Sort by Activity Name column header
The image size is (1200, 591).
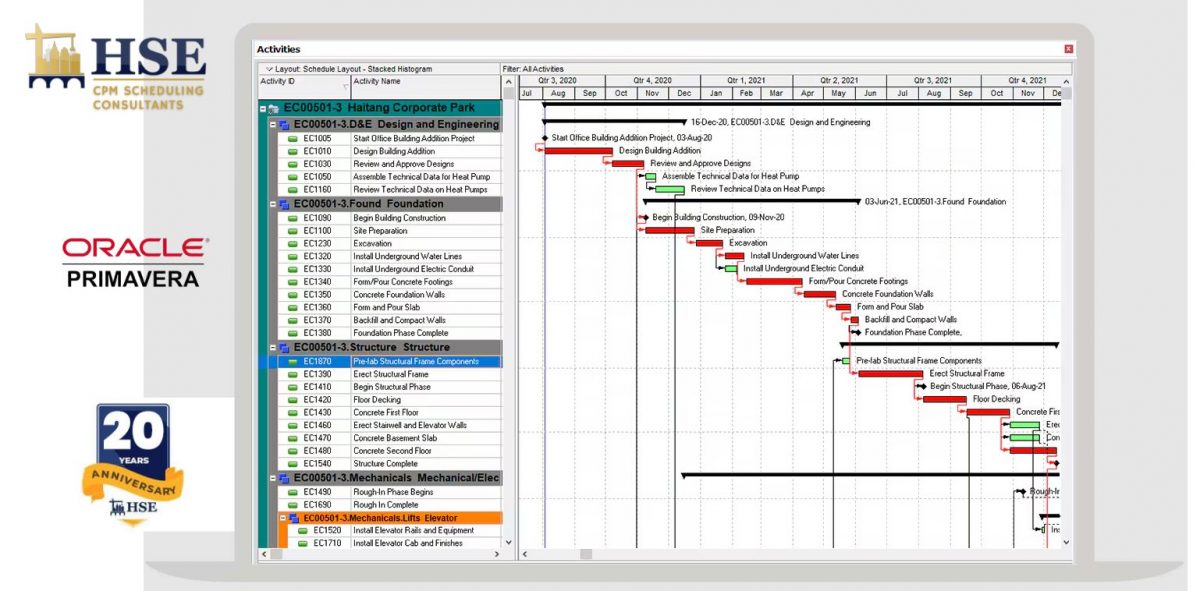(426, 86)
